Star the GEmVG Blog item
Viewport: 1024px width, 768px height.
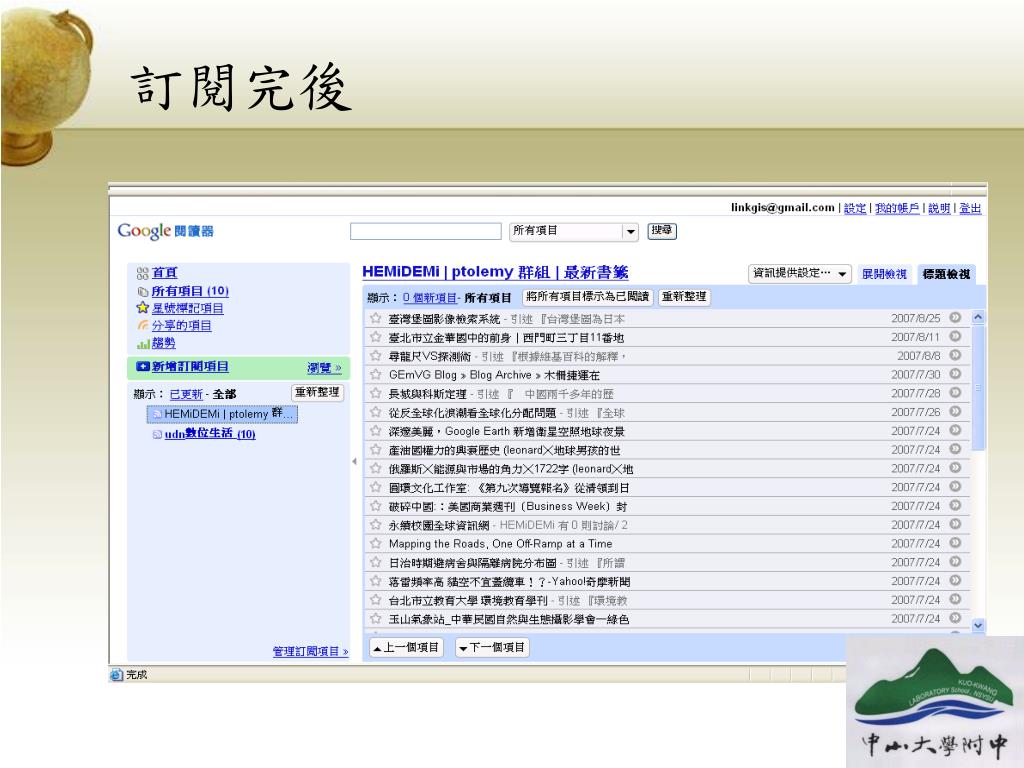376,375
